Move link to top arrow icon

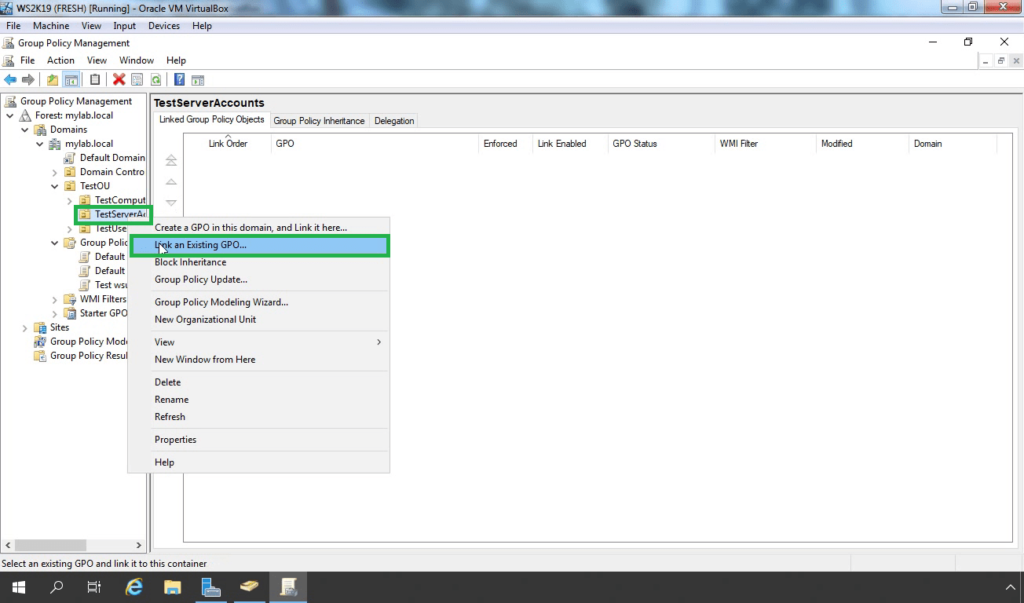(x=171, y=160)
